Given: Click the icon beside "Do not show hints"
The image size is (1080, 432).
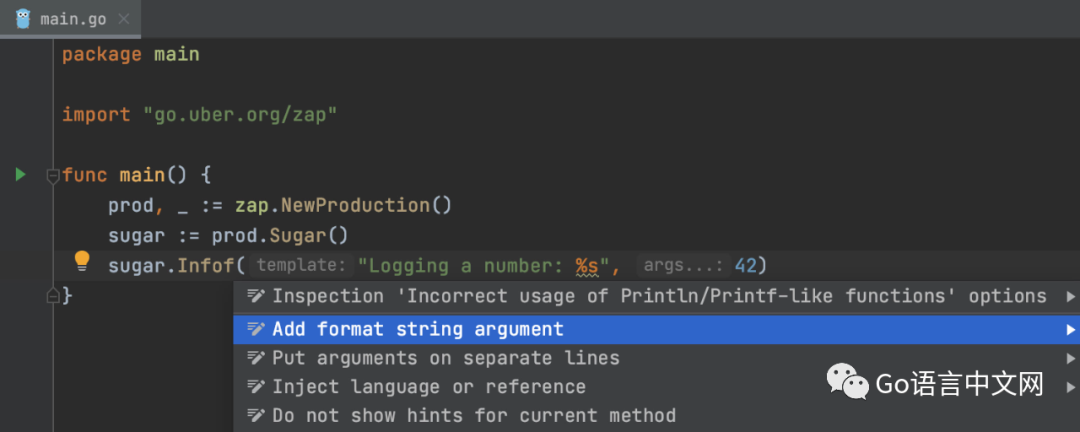Looking at the screenshot, I should coord(256,415).
